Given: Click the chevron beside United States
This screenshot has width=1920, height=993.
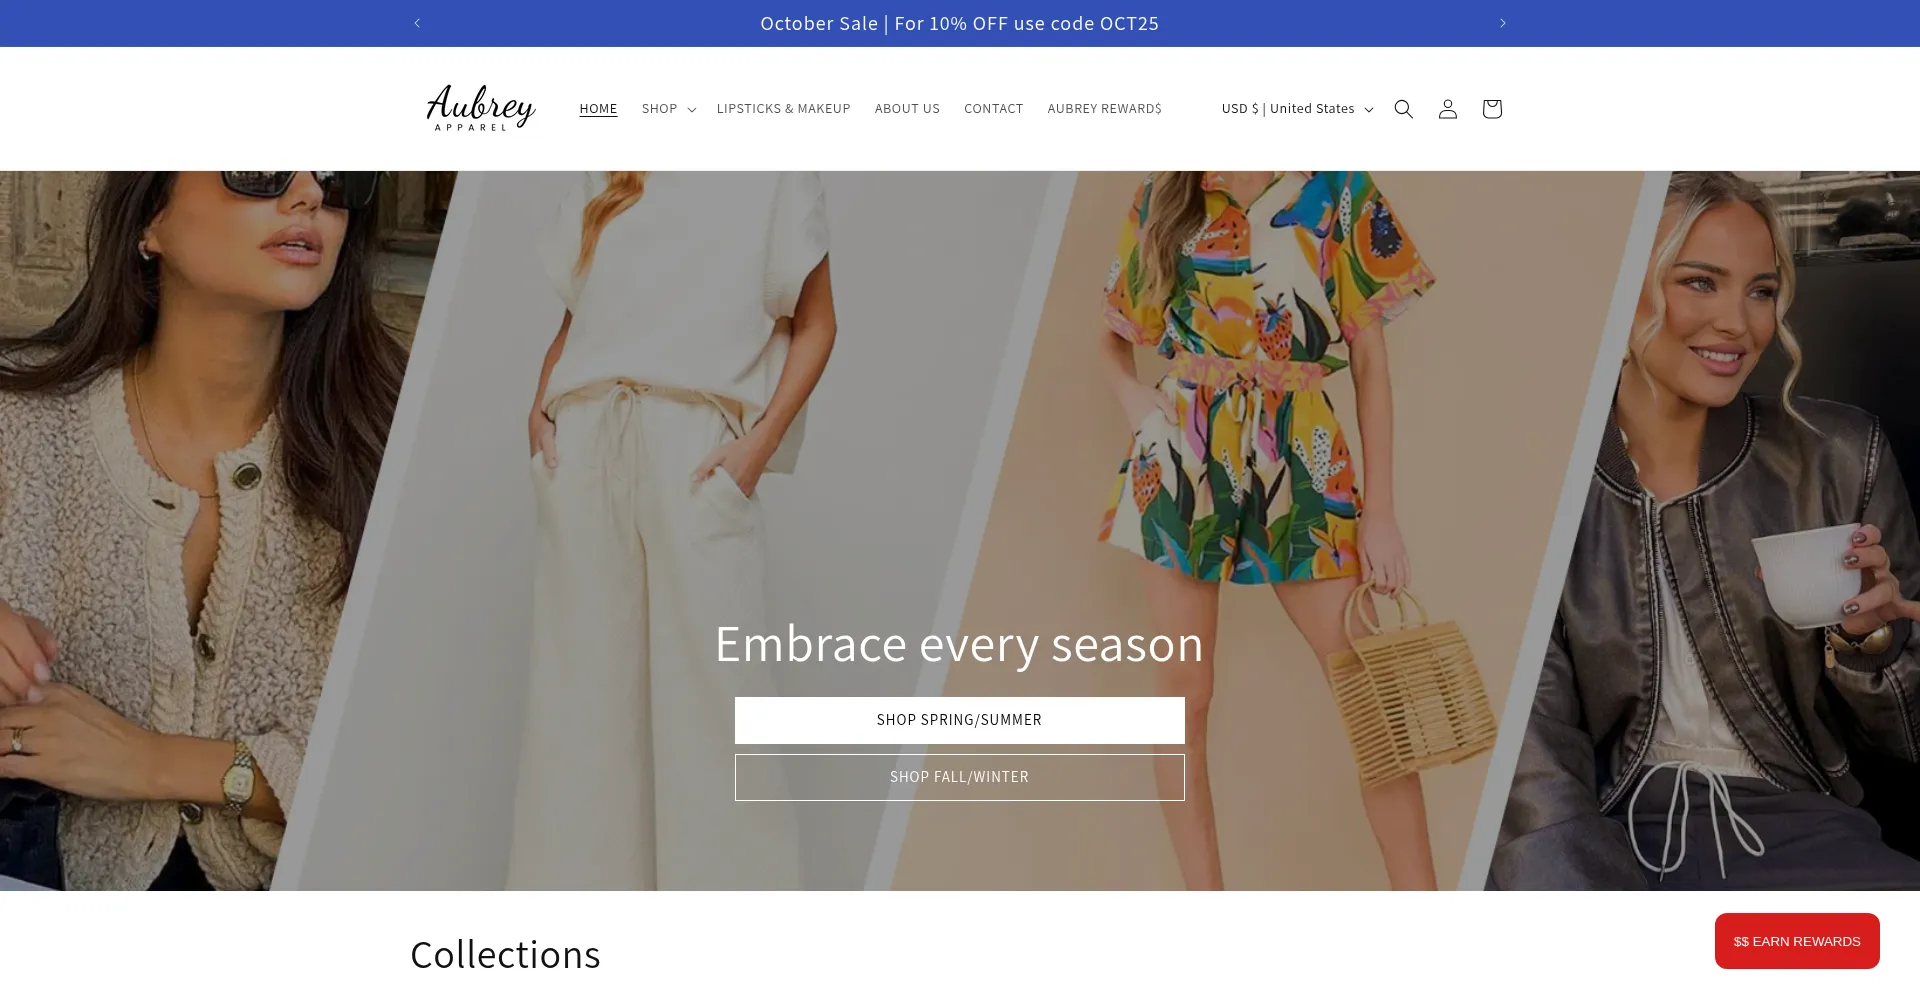Looking at the screenshot, I should click(1369, 109).
